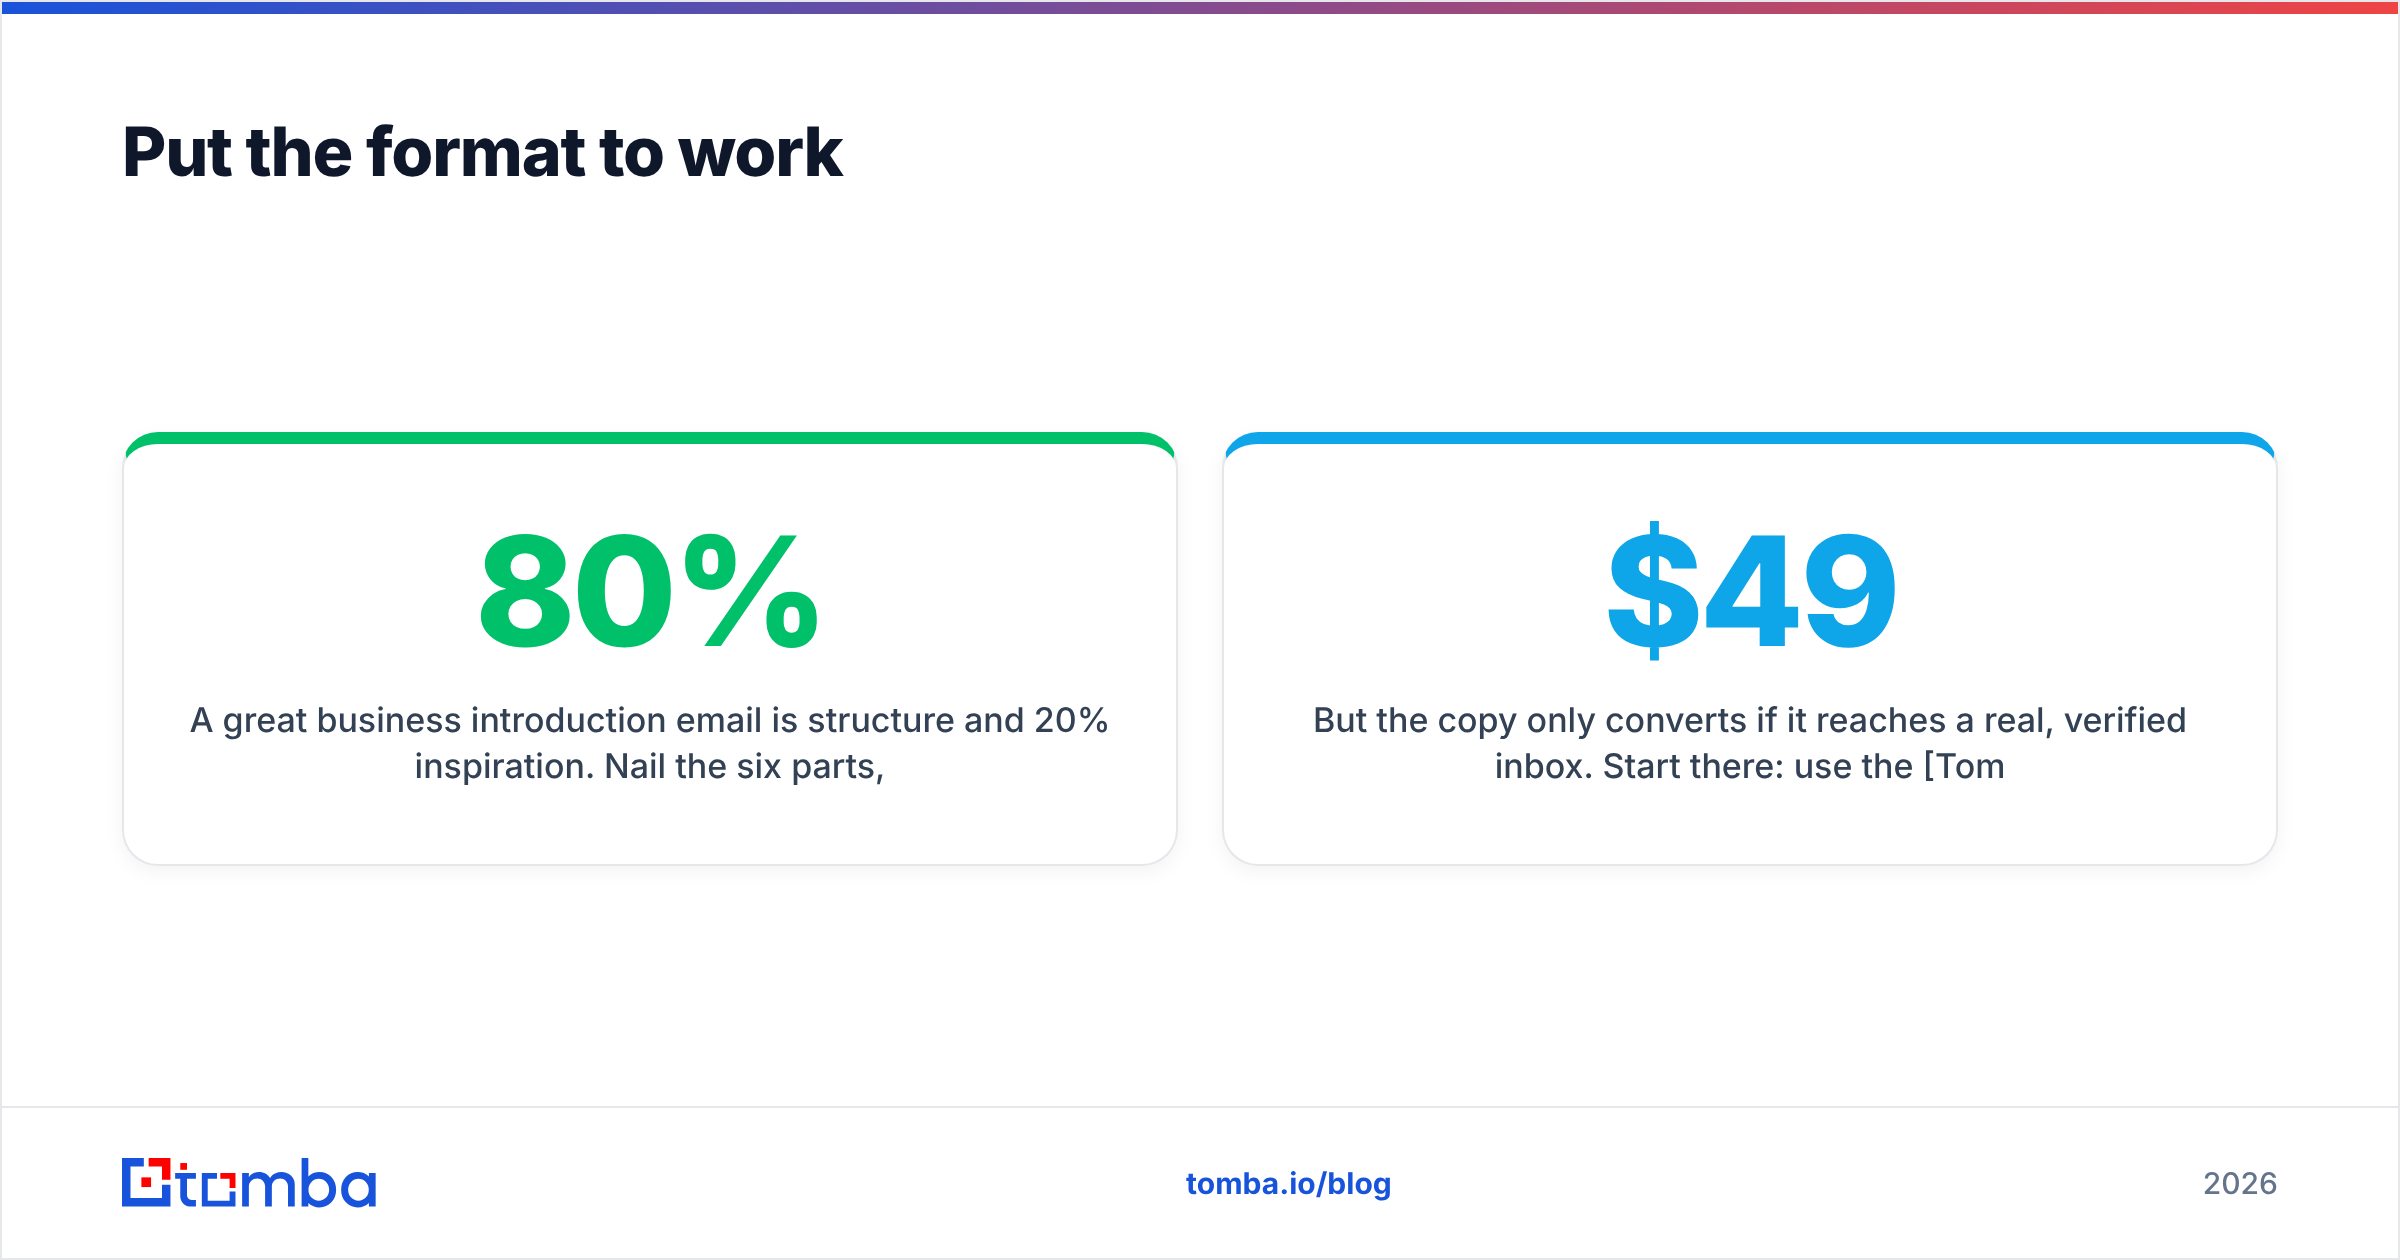Click the tomba wordmark text
The width and height of the screenshot is (2400, 1260).
tap(277, 1183)
